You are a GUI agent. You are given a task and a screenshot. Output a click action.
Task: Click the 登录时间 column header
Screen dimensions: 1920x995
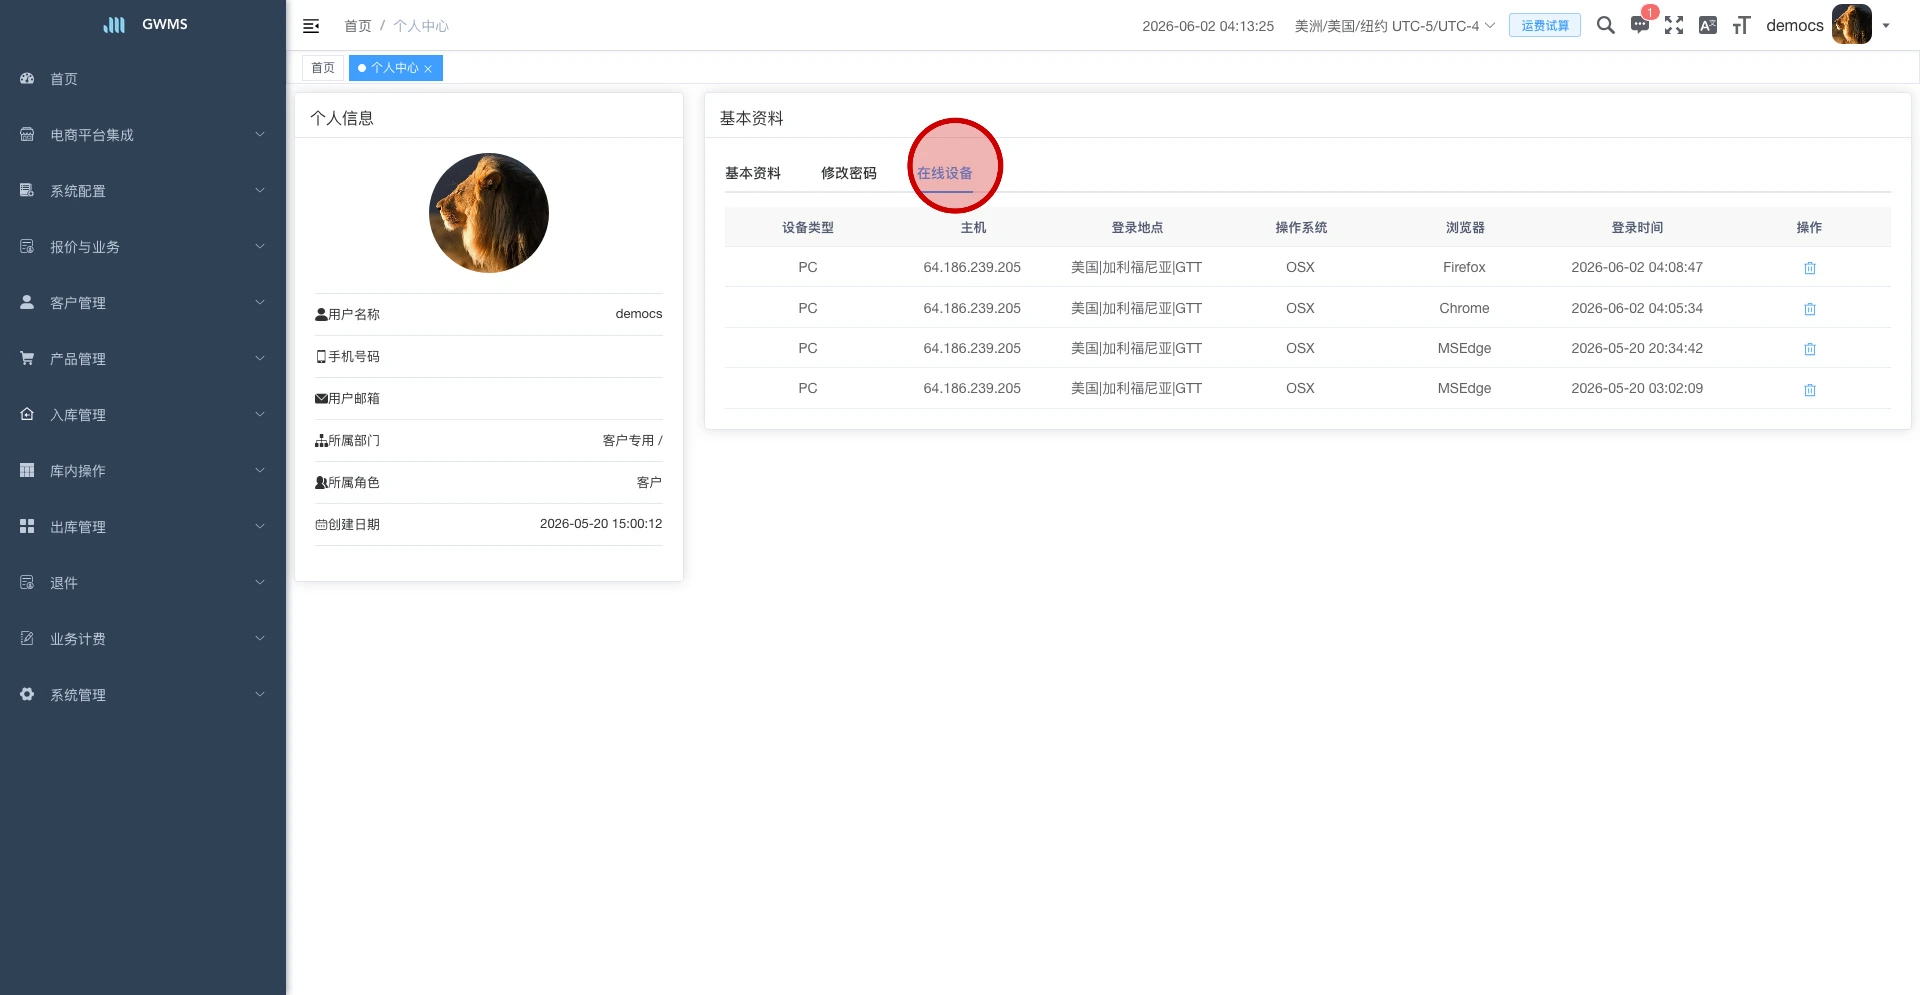point(1637,228)
